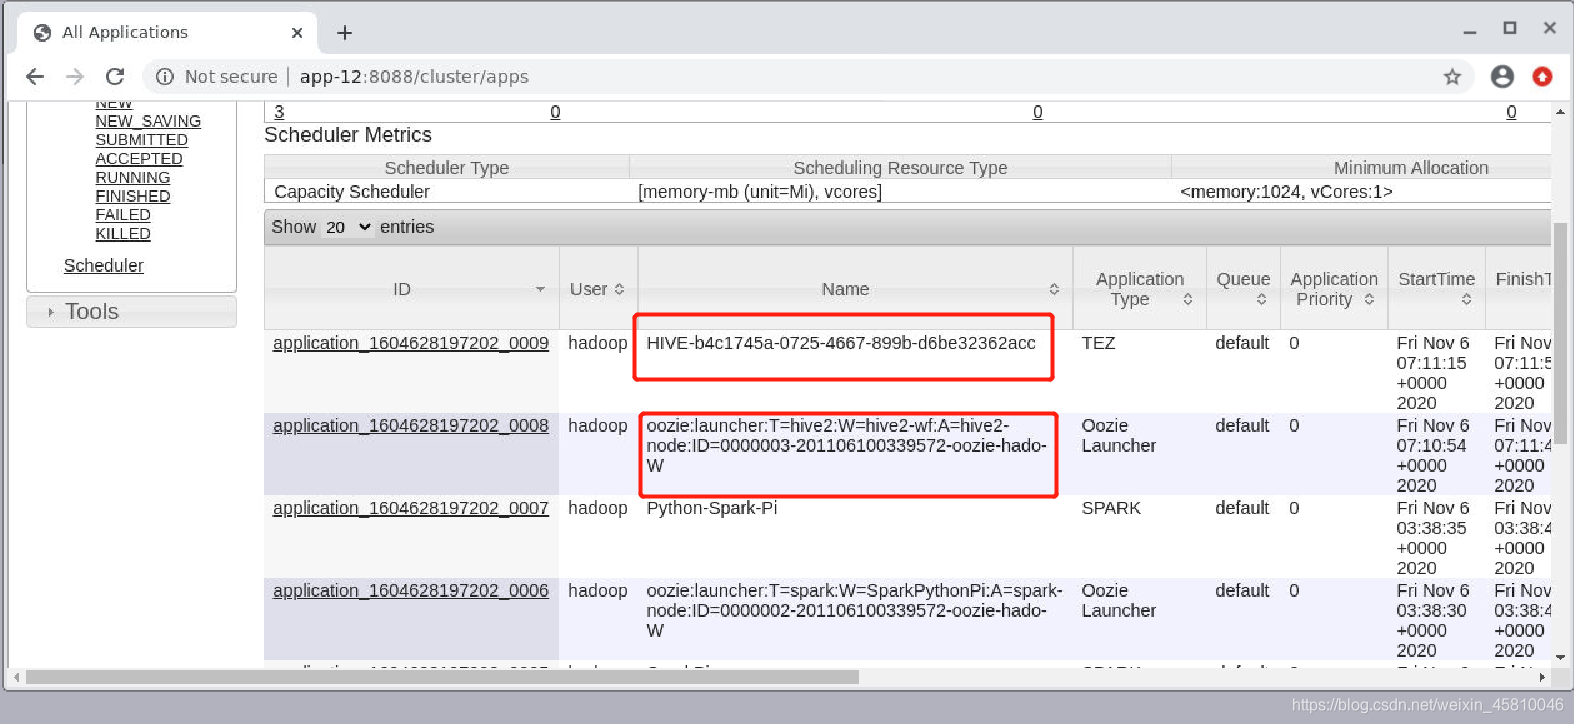Screen dimensions: 1574x724
Task: Open the Not secure site info icon
Action: point(165,77)
